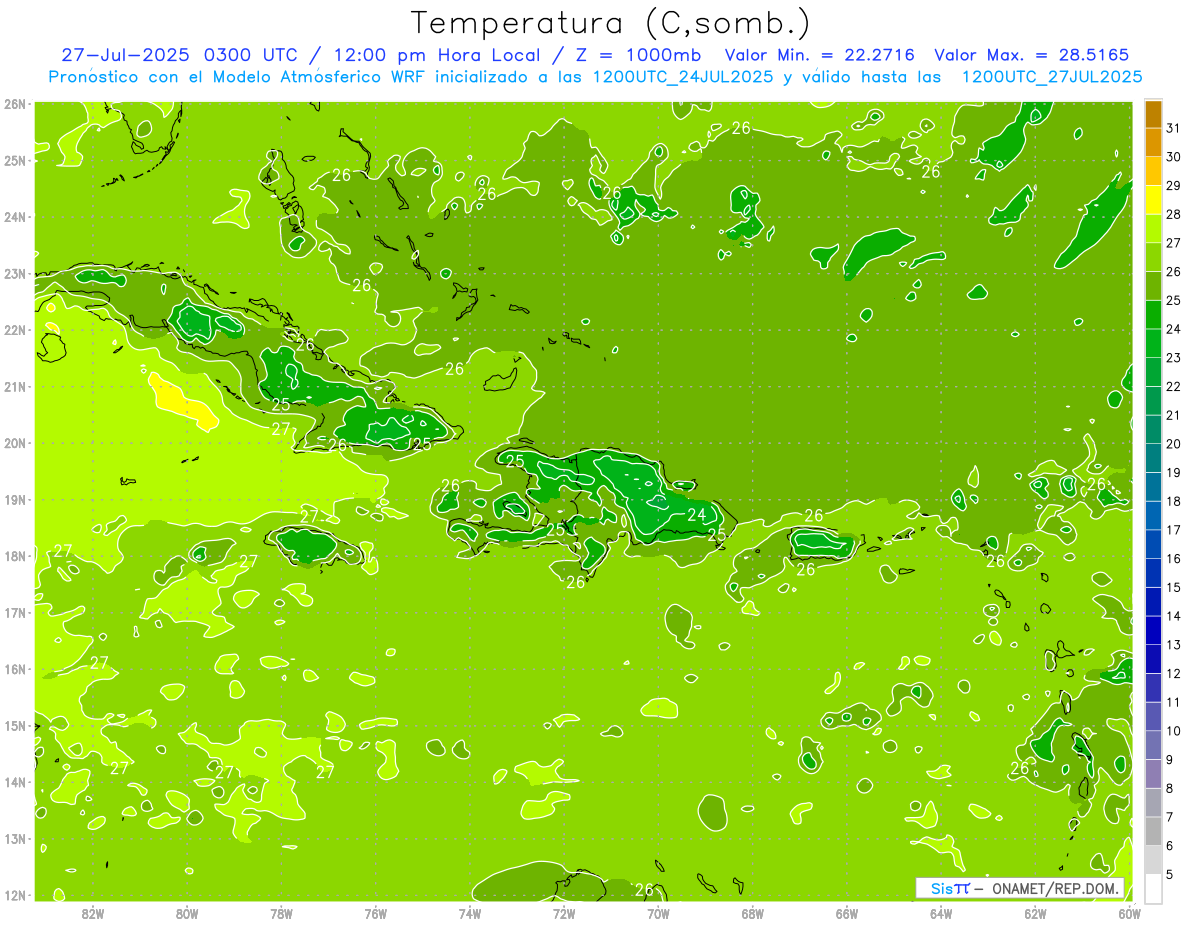Click 'Valor Max. = 28.5165' text

(x=1032, y=55)
